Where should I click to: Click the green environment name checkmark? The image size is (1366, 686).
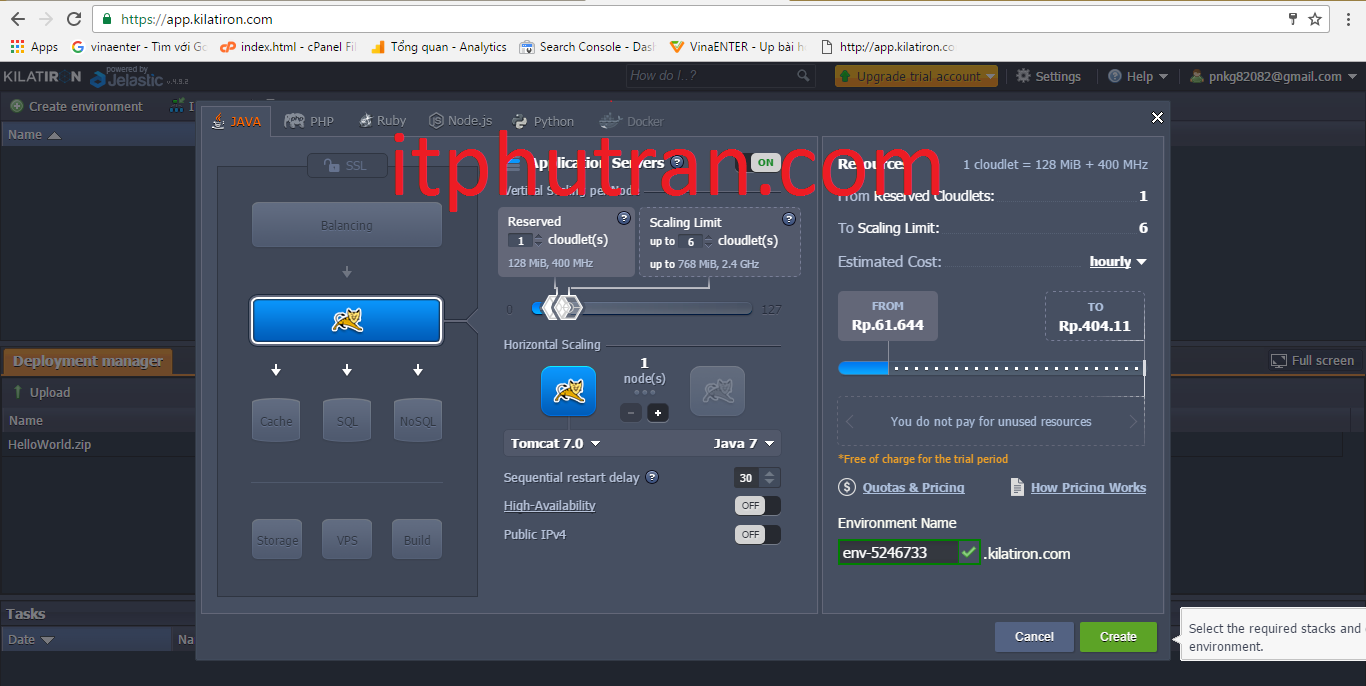tap(969, 552)
